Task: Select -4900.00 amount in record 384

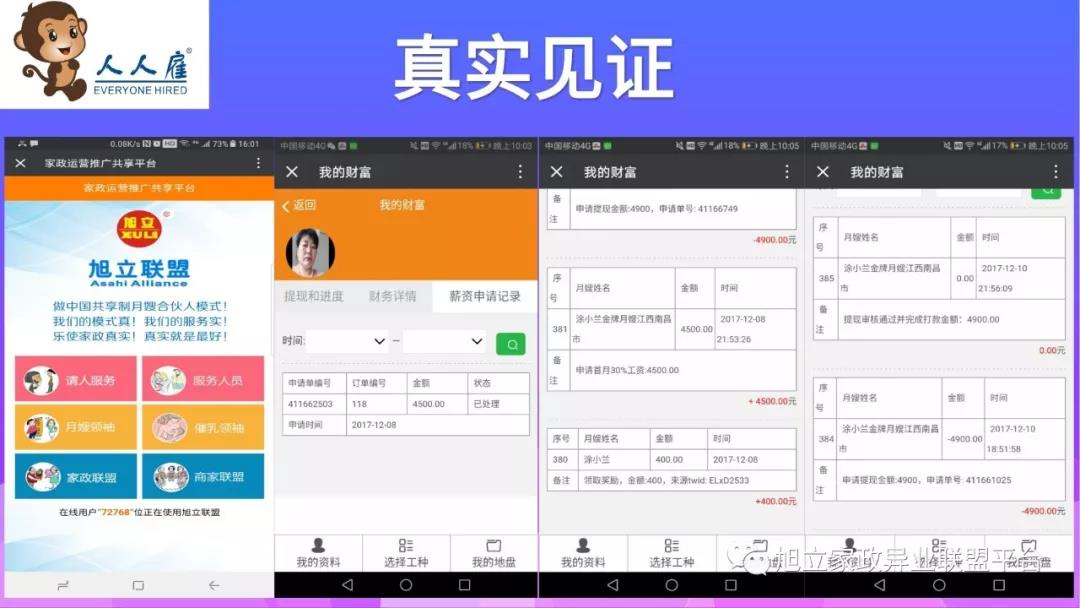Action: coord(964,439)
